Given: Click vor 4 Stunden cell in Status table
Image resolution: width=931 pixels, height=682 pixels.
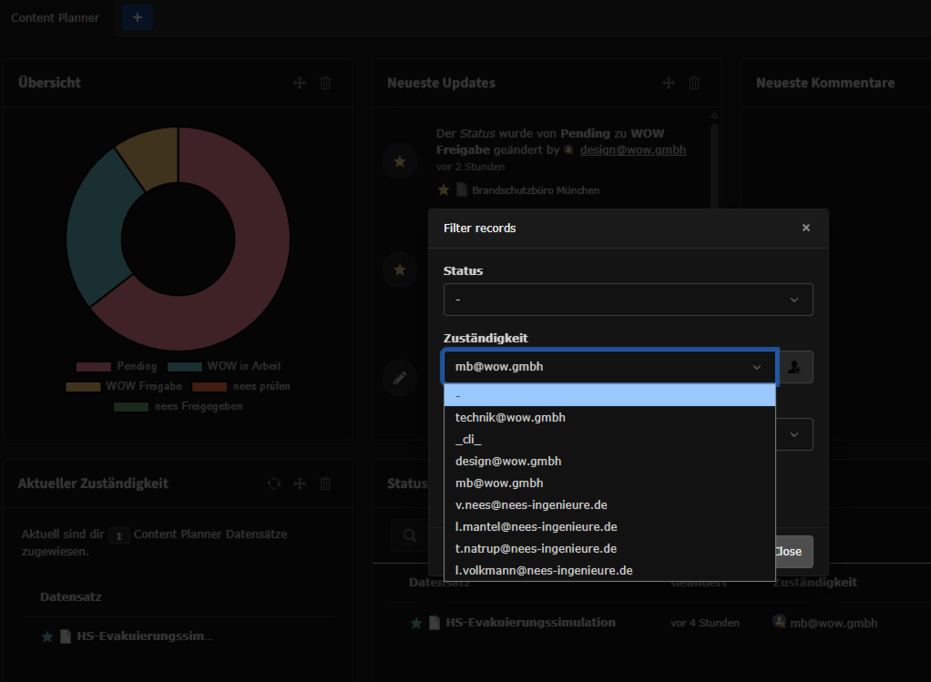Looking at the screenshot, I should click(705, 623).
